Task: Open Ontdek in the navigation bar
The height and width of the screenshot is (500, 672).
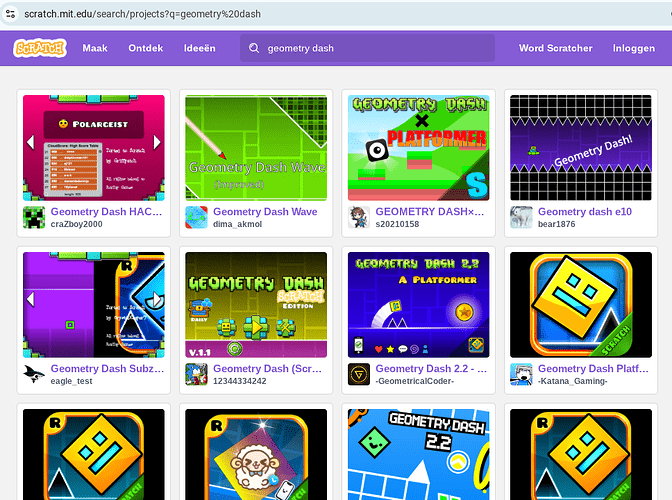Action: [x=146, y=48]
